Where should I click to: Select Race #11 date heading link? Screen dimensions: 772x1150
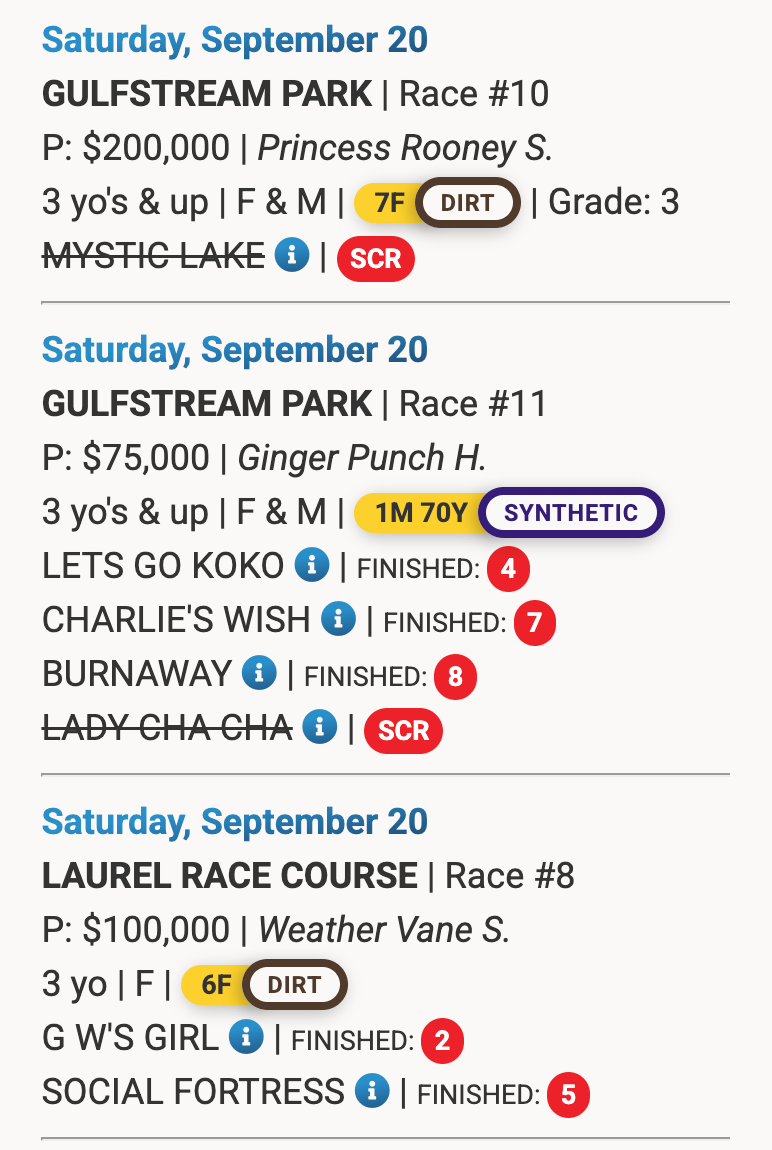pos(235,350)
